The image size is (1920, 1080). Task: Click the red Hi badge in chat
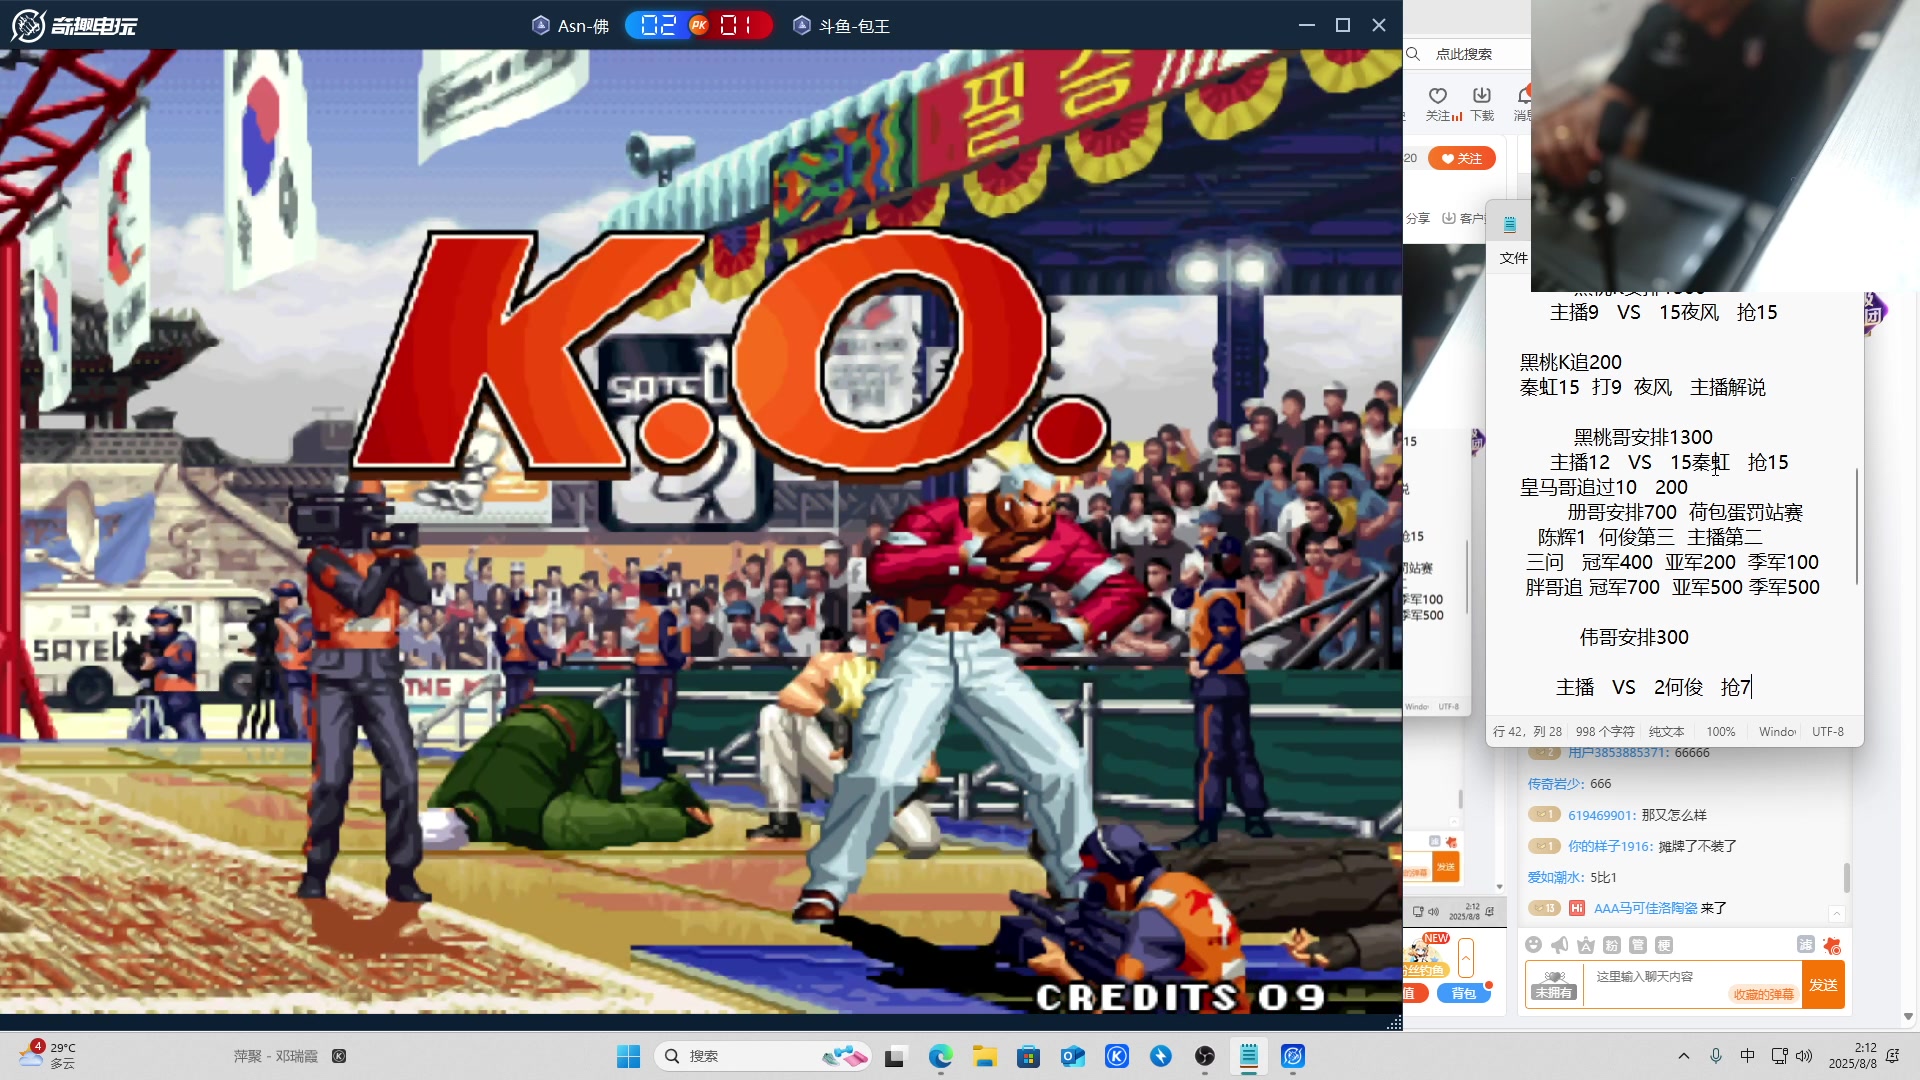pyautogui.click(x=1577, y=908)
